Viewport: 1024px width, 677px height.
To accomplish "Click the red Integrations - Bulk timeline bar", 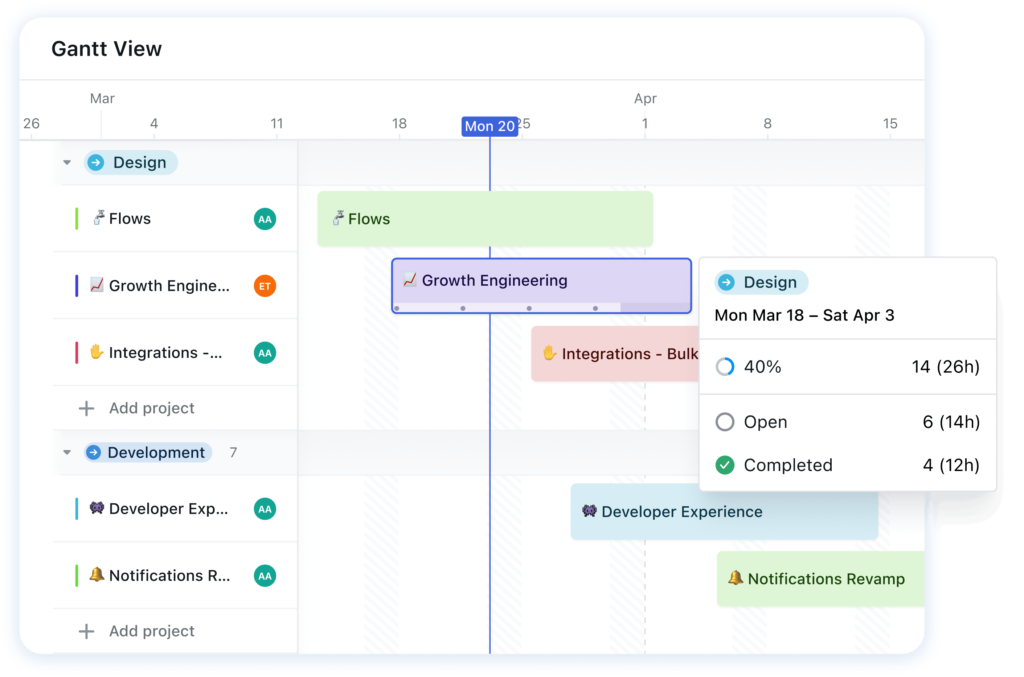I will (x=615, y=354).
